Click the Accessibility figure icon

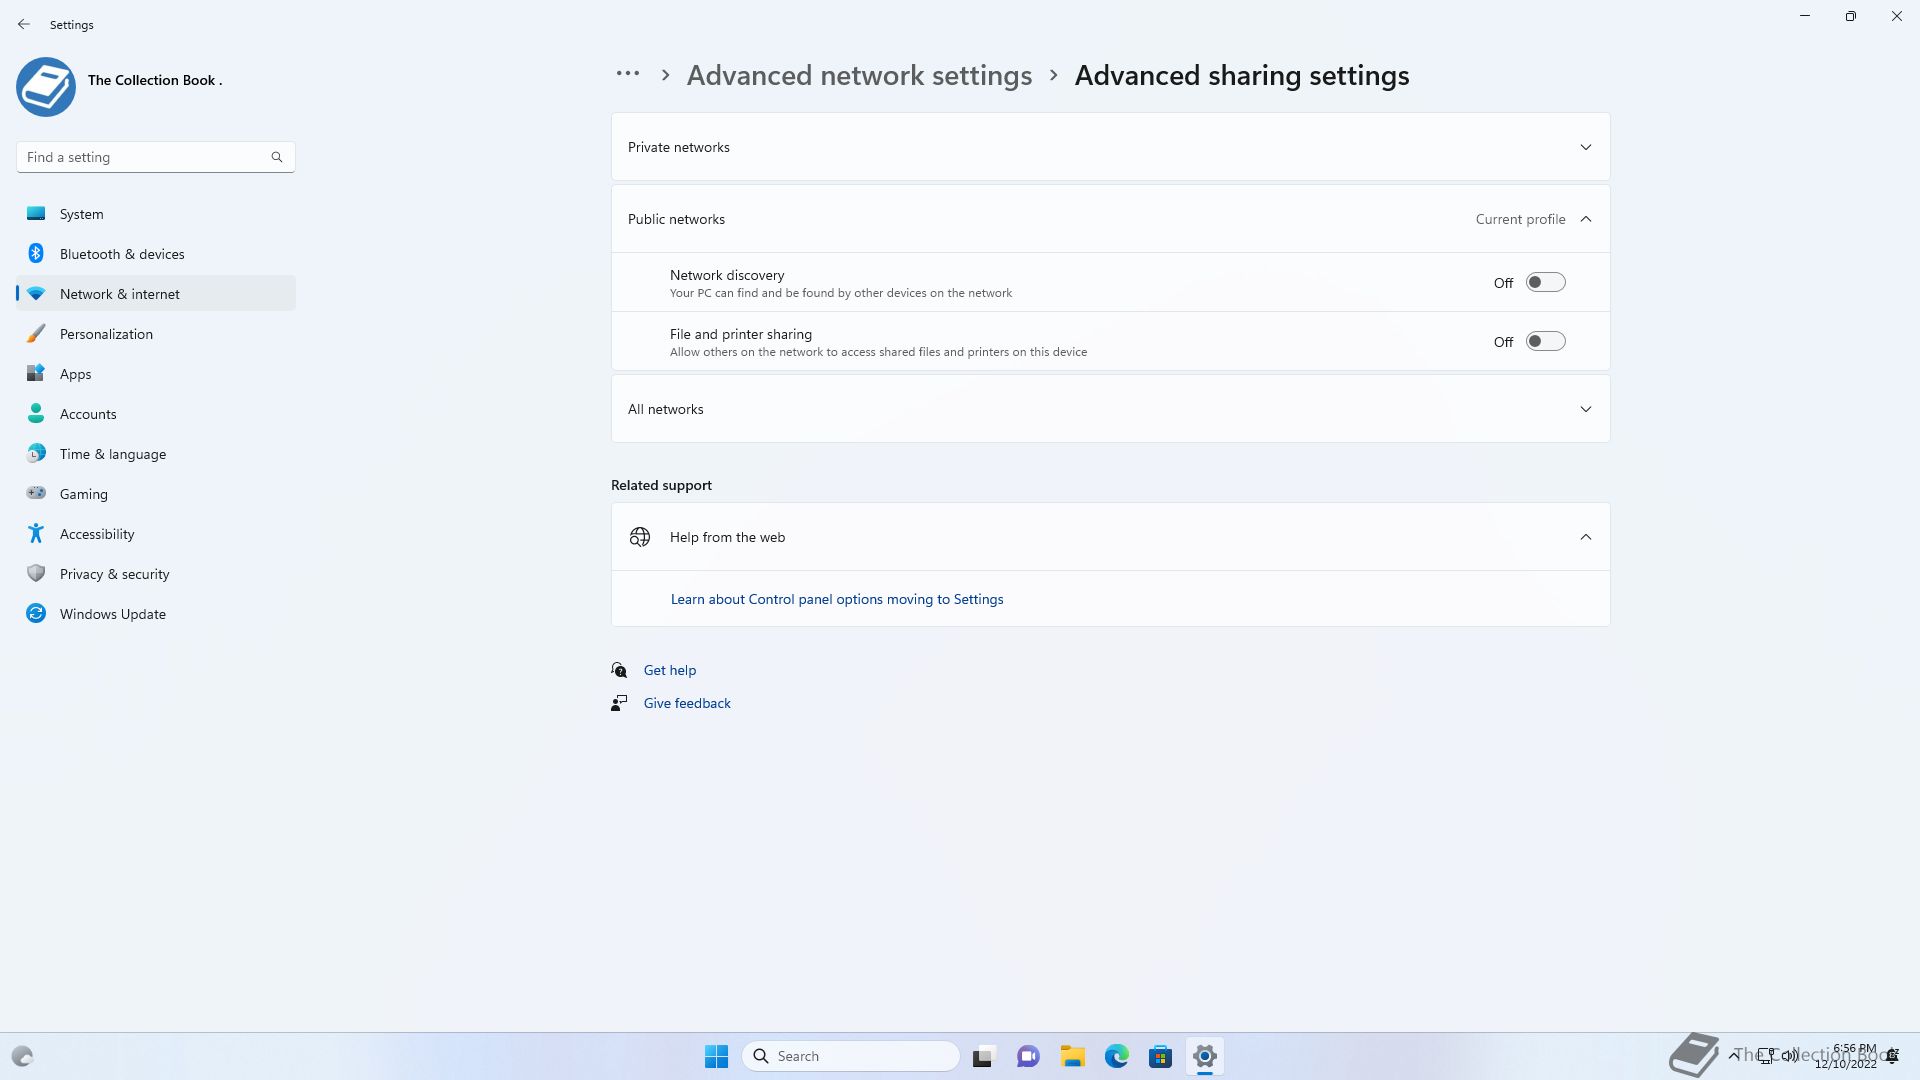[x=36, y=533]
